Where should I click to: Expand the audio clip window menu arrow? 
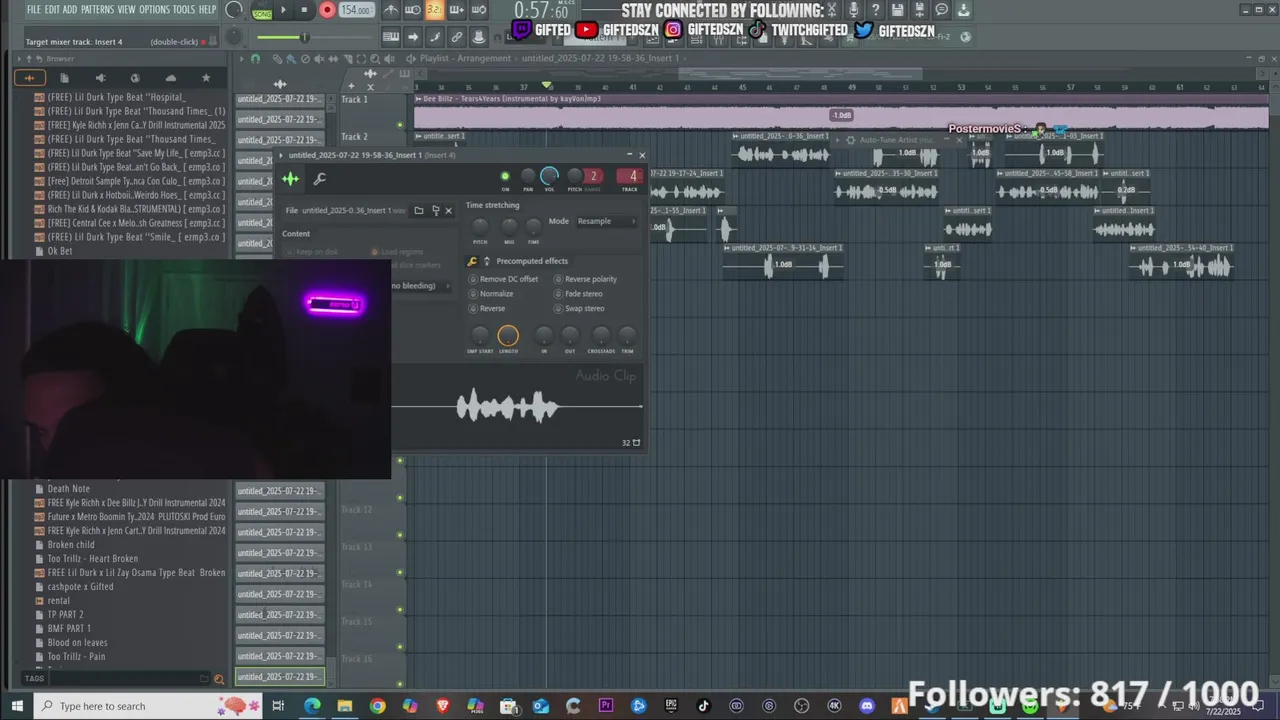click(x=282, y=155)
